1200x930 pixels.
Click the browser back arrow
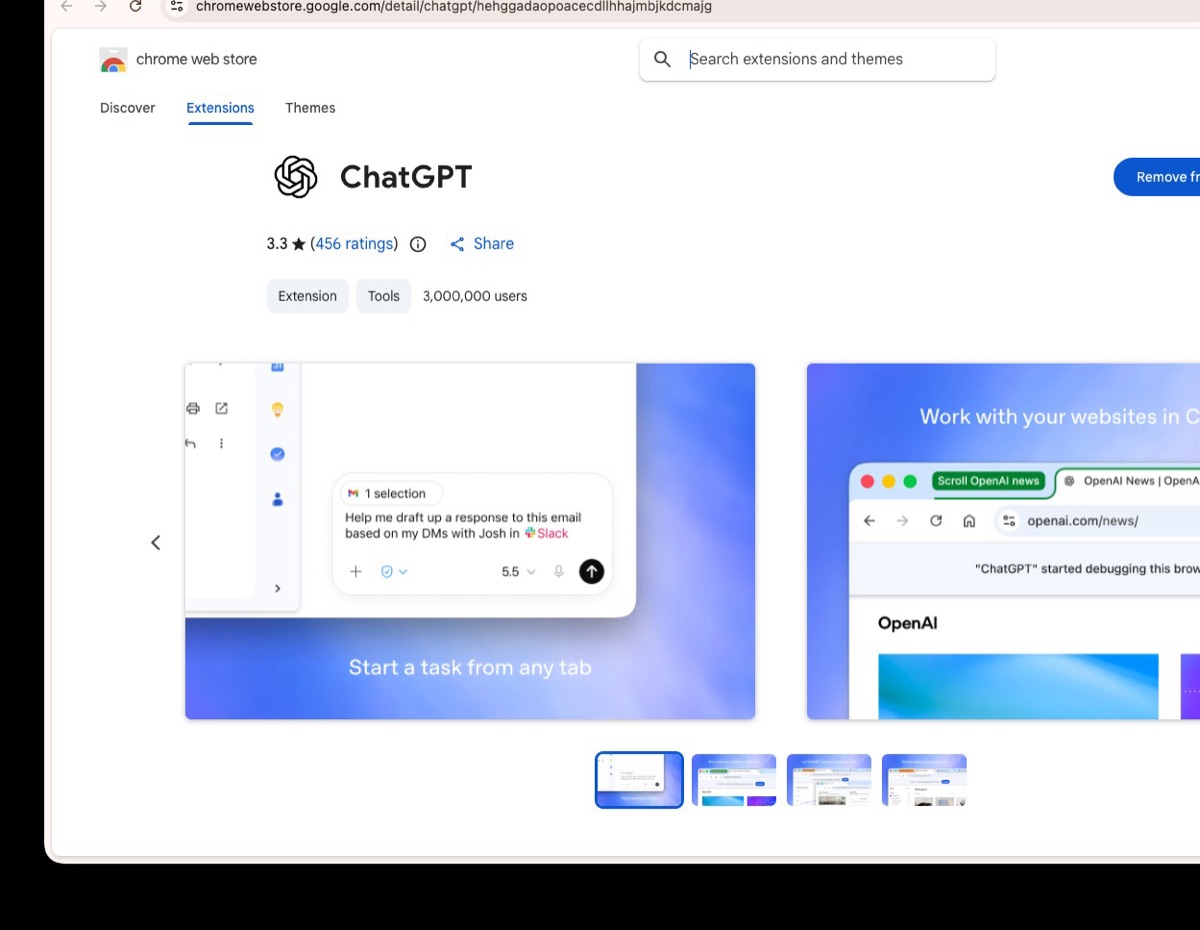[x=67, y=6]
